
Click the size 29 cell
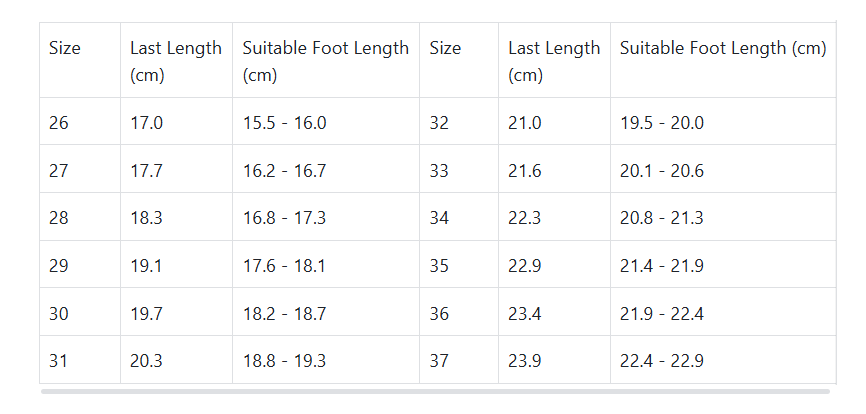tap(59, 266)
